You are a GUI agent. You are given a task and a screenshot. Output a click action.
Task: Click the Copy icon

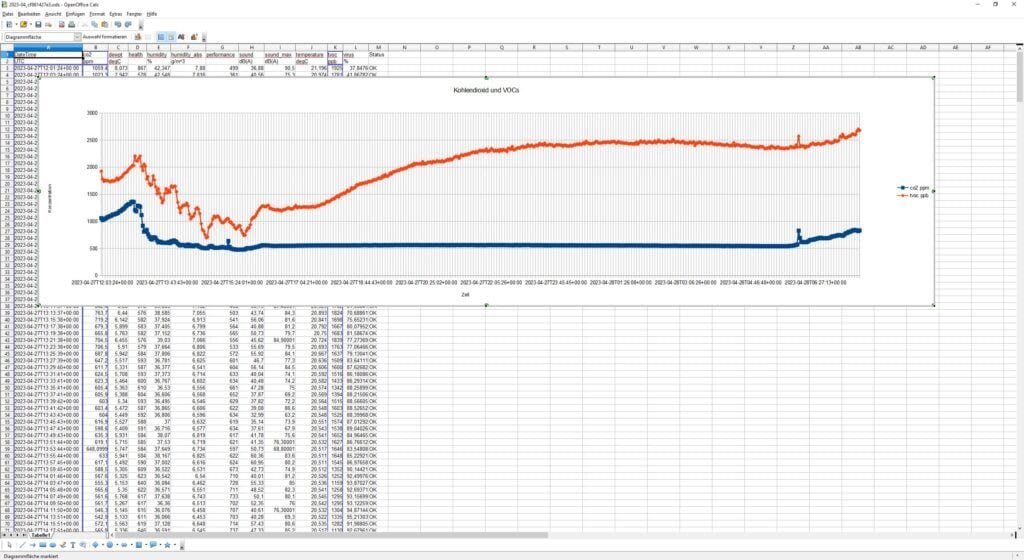pos(95,24)
